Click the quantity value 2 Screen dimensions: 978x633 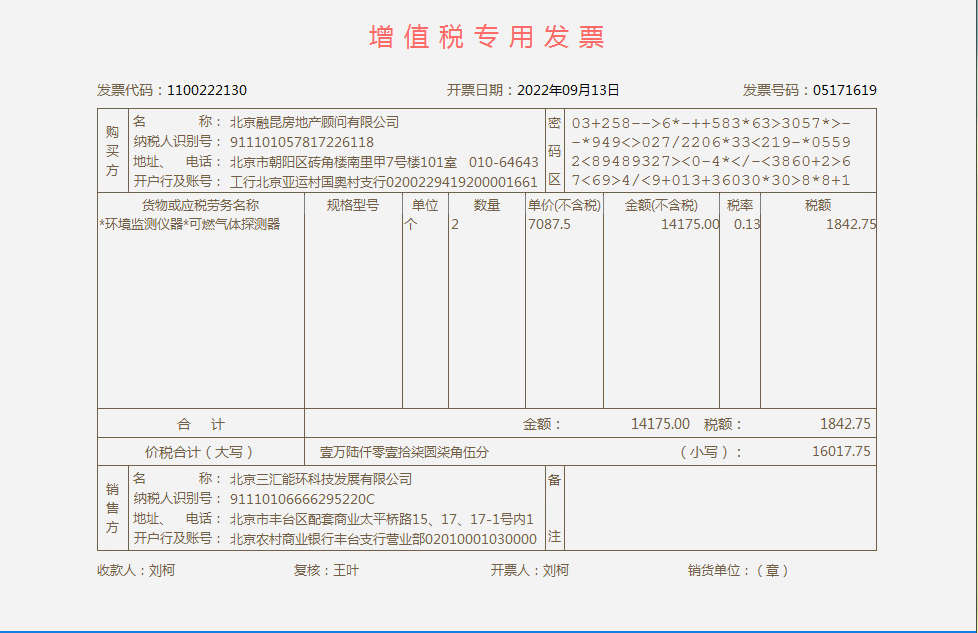(455, 224)
